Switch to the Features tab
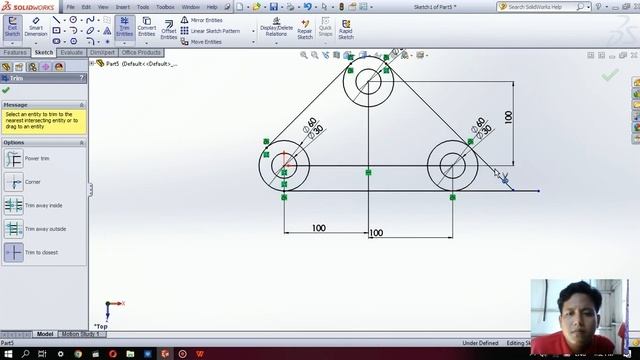The height and width of the screenshot is (360, 640). tap(15, 53)
